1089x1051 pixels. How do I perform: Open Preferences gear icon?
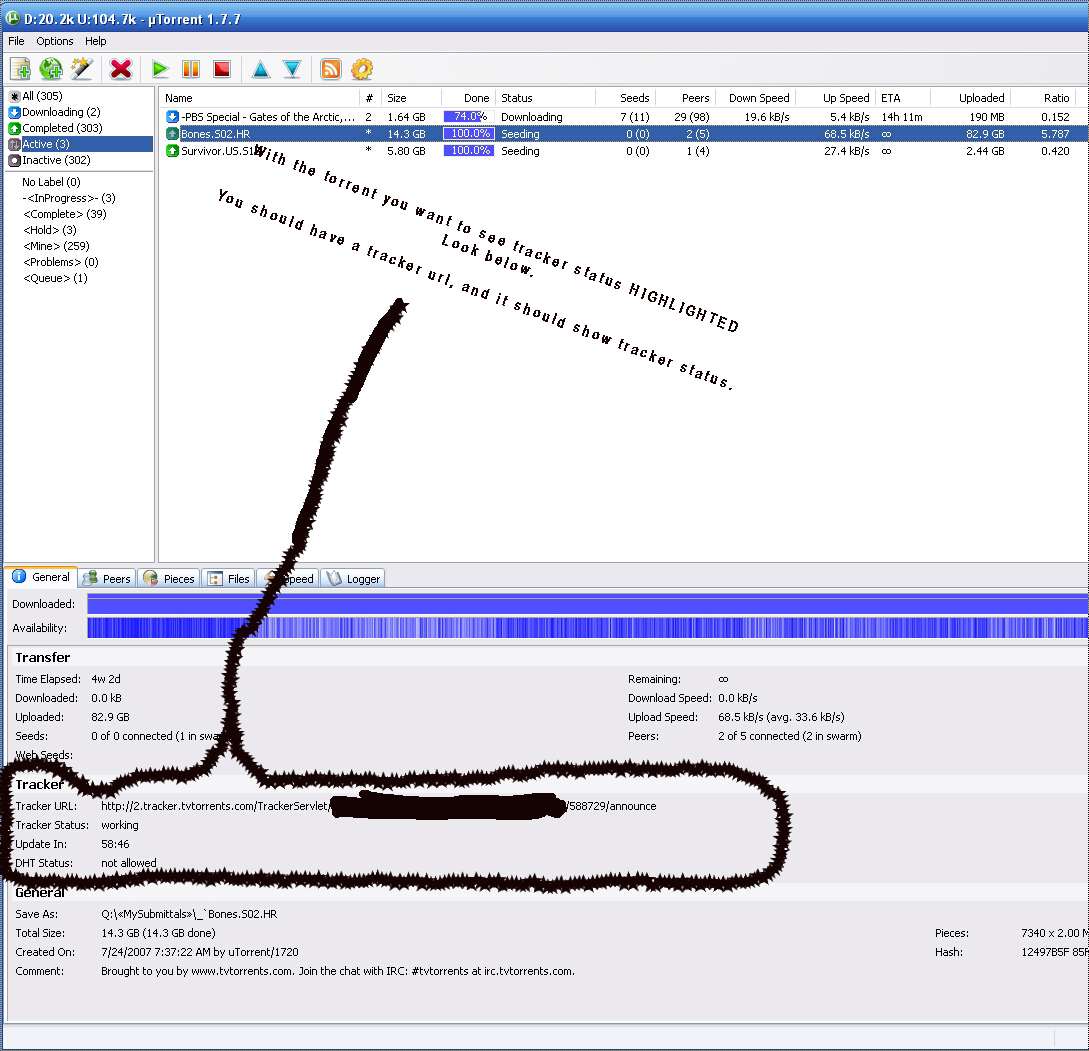pos(362,69)
